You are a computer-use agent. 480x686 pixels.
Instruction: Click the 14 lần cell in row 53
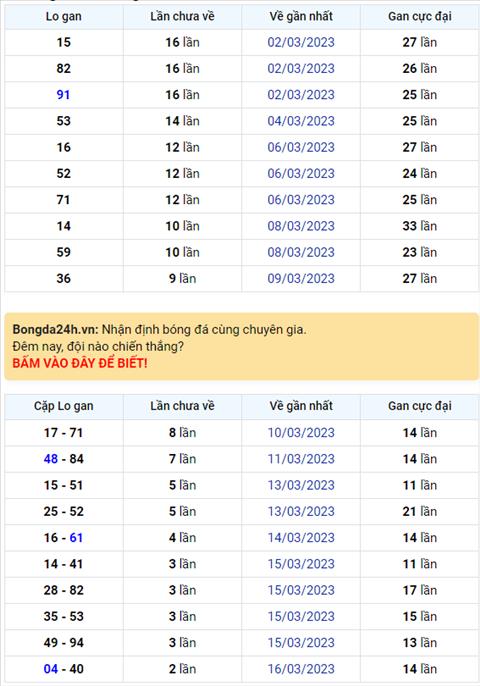click(x=182, y=121)
